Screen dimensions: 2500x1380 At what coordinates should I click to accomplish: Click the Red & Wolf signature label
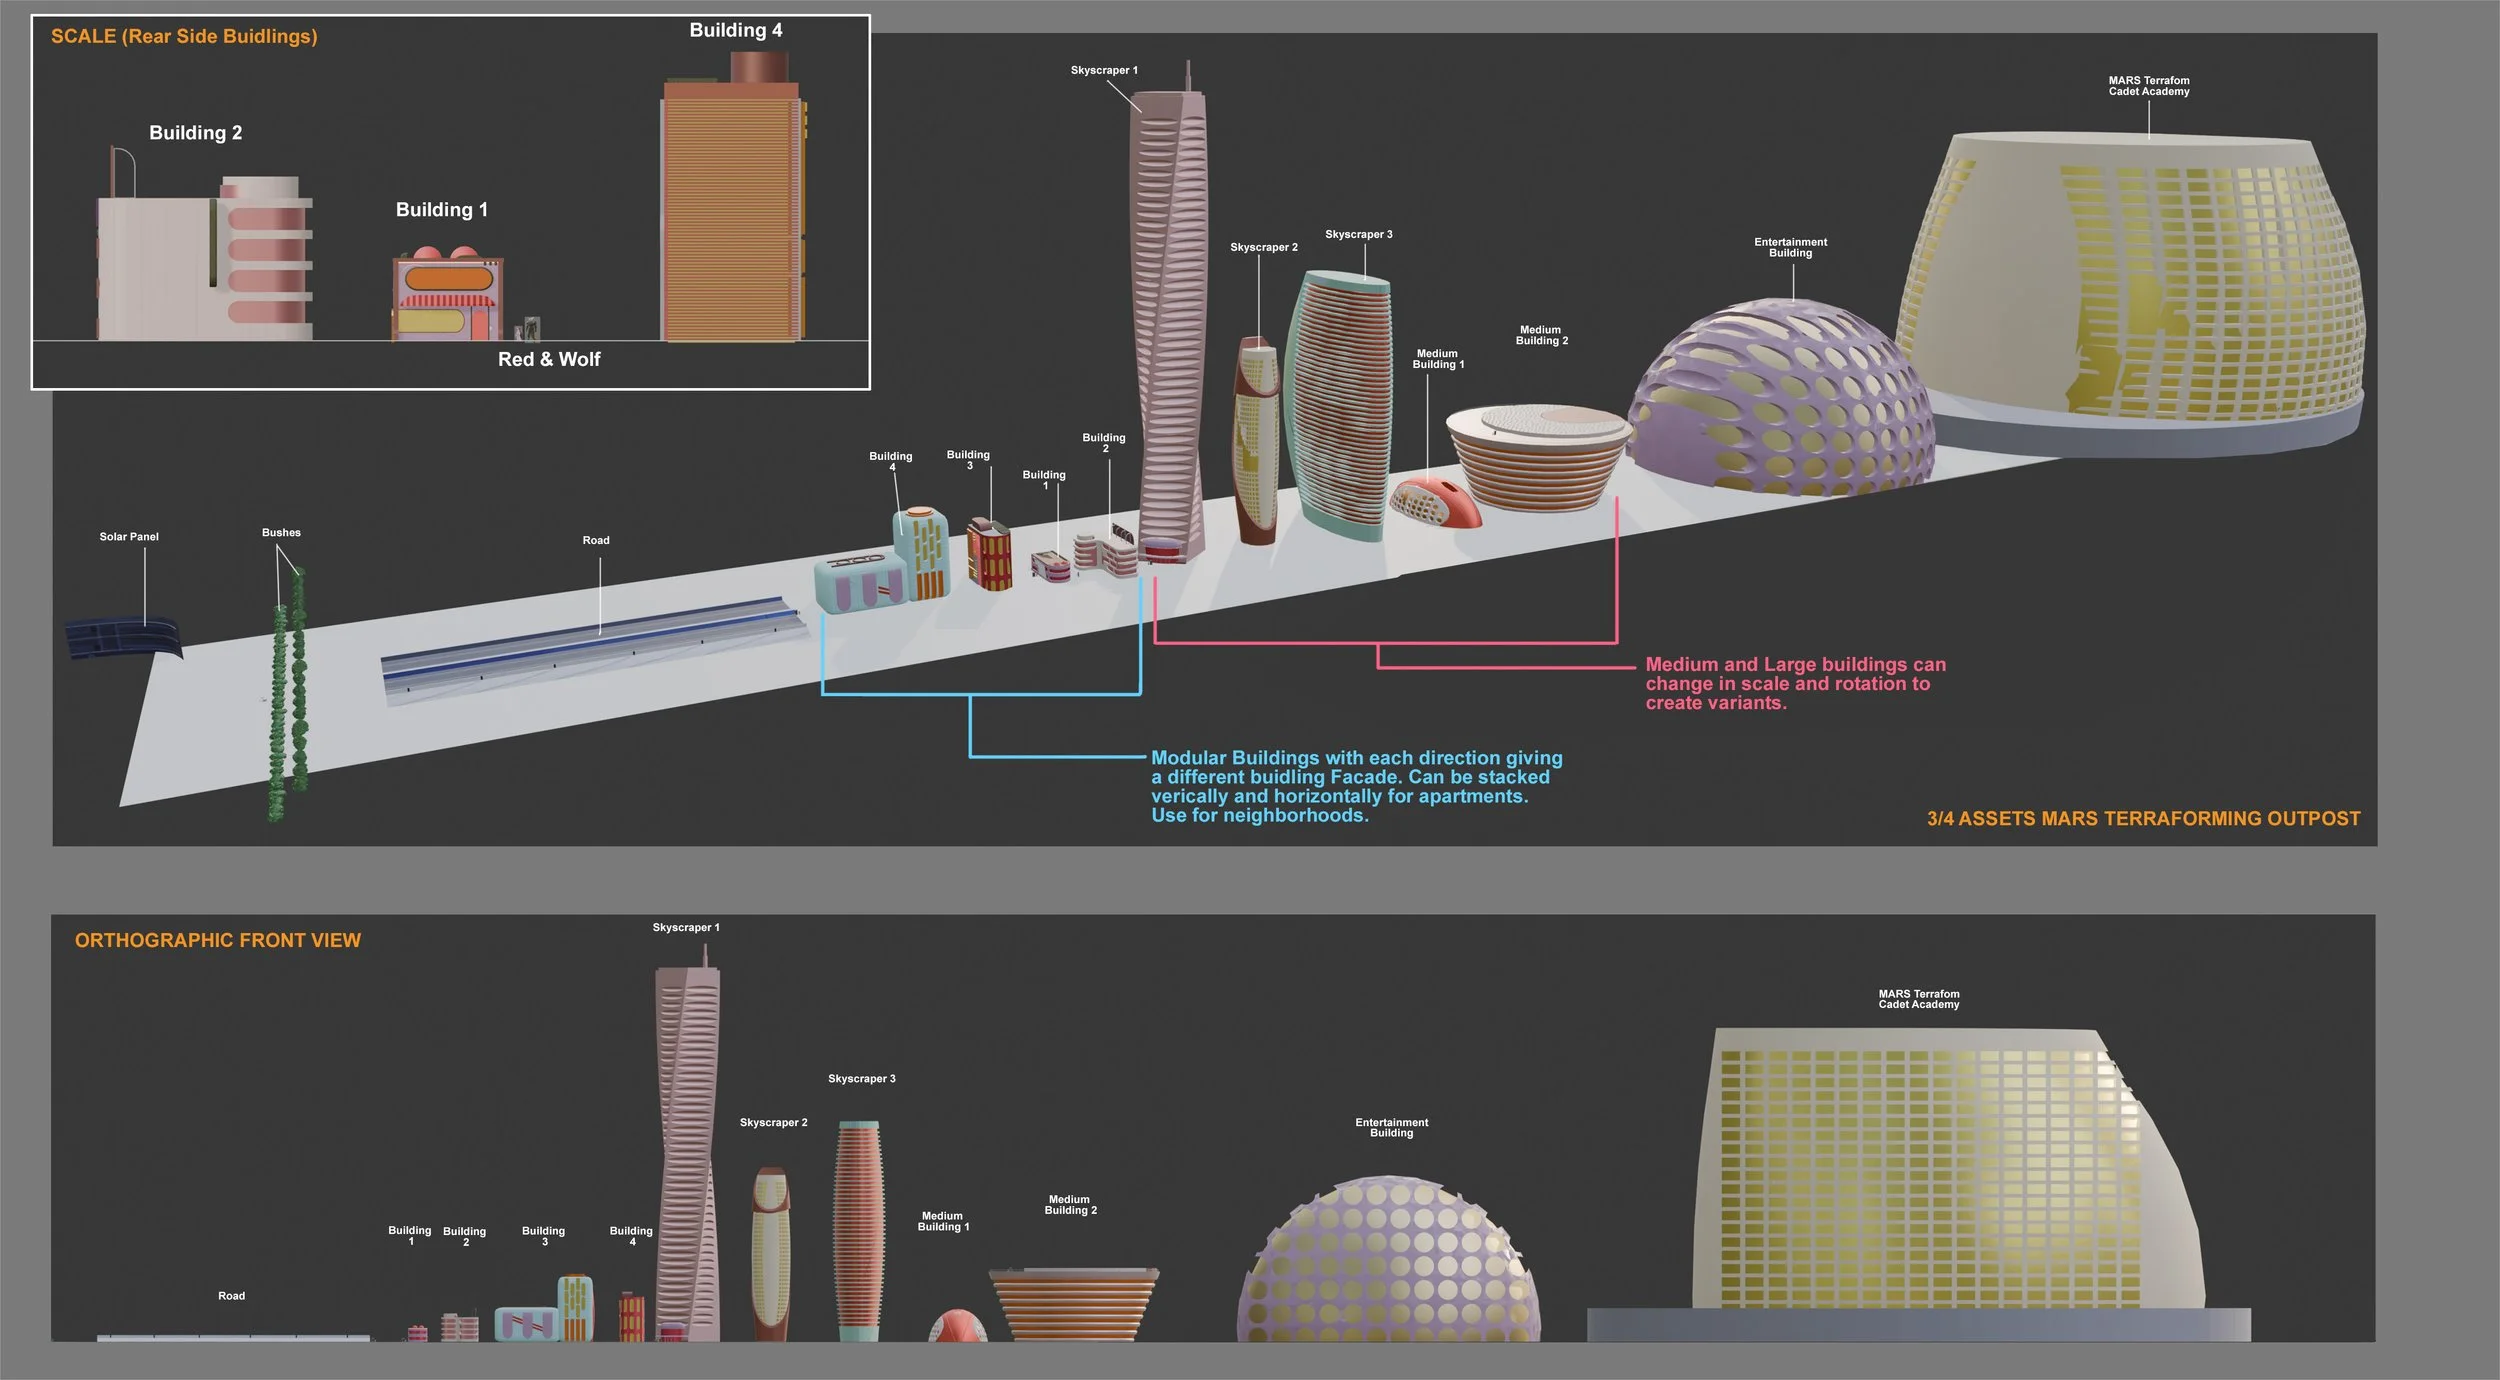point(548,359)
